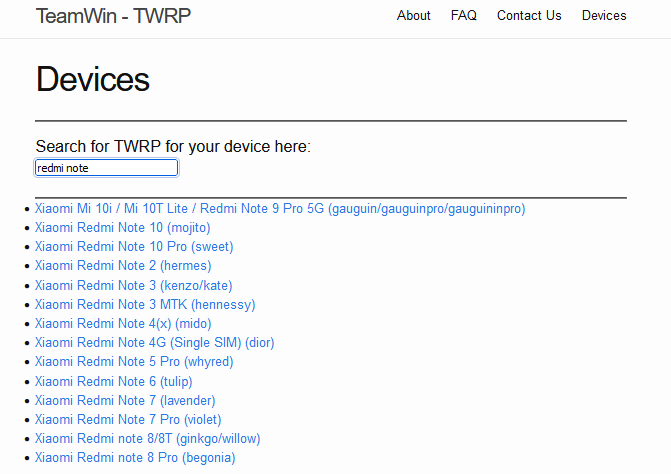Choose Xiaomi Redmi Note 6 (tulip)
This screenshot has height=474, width=671.
tap(113, 381)
